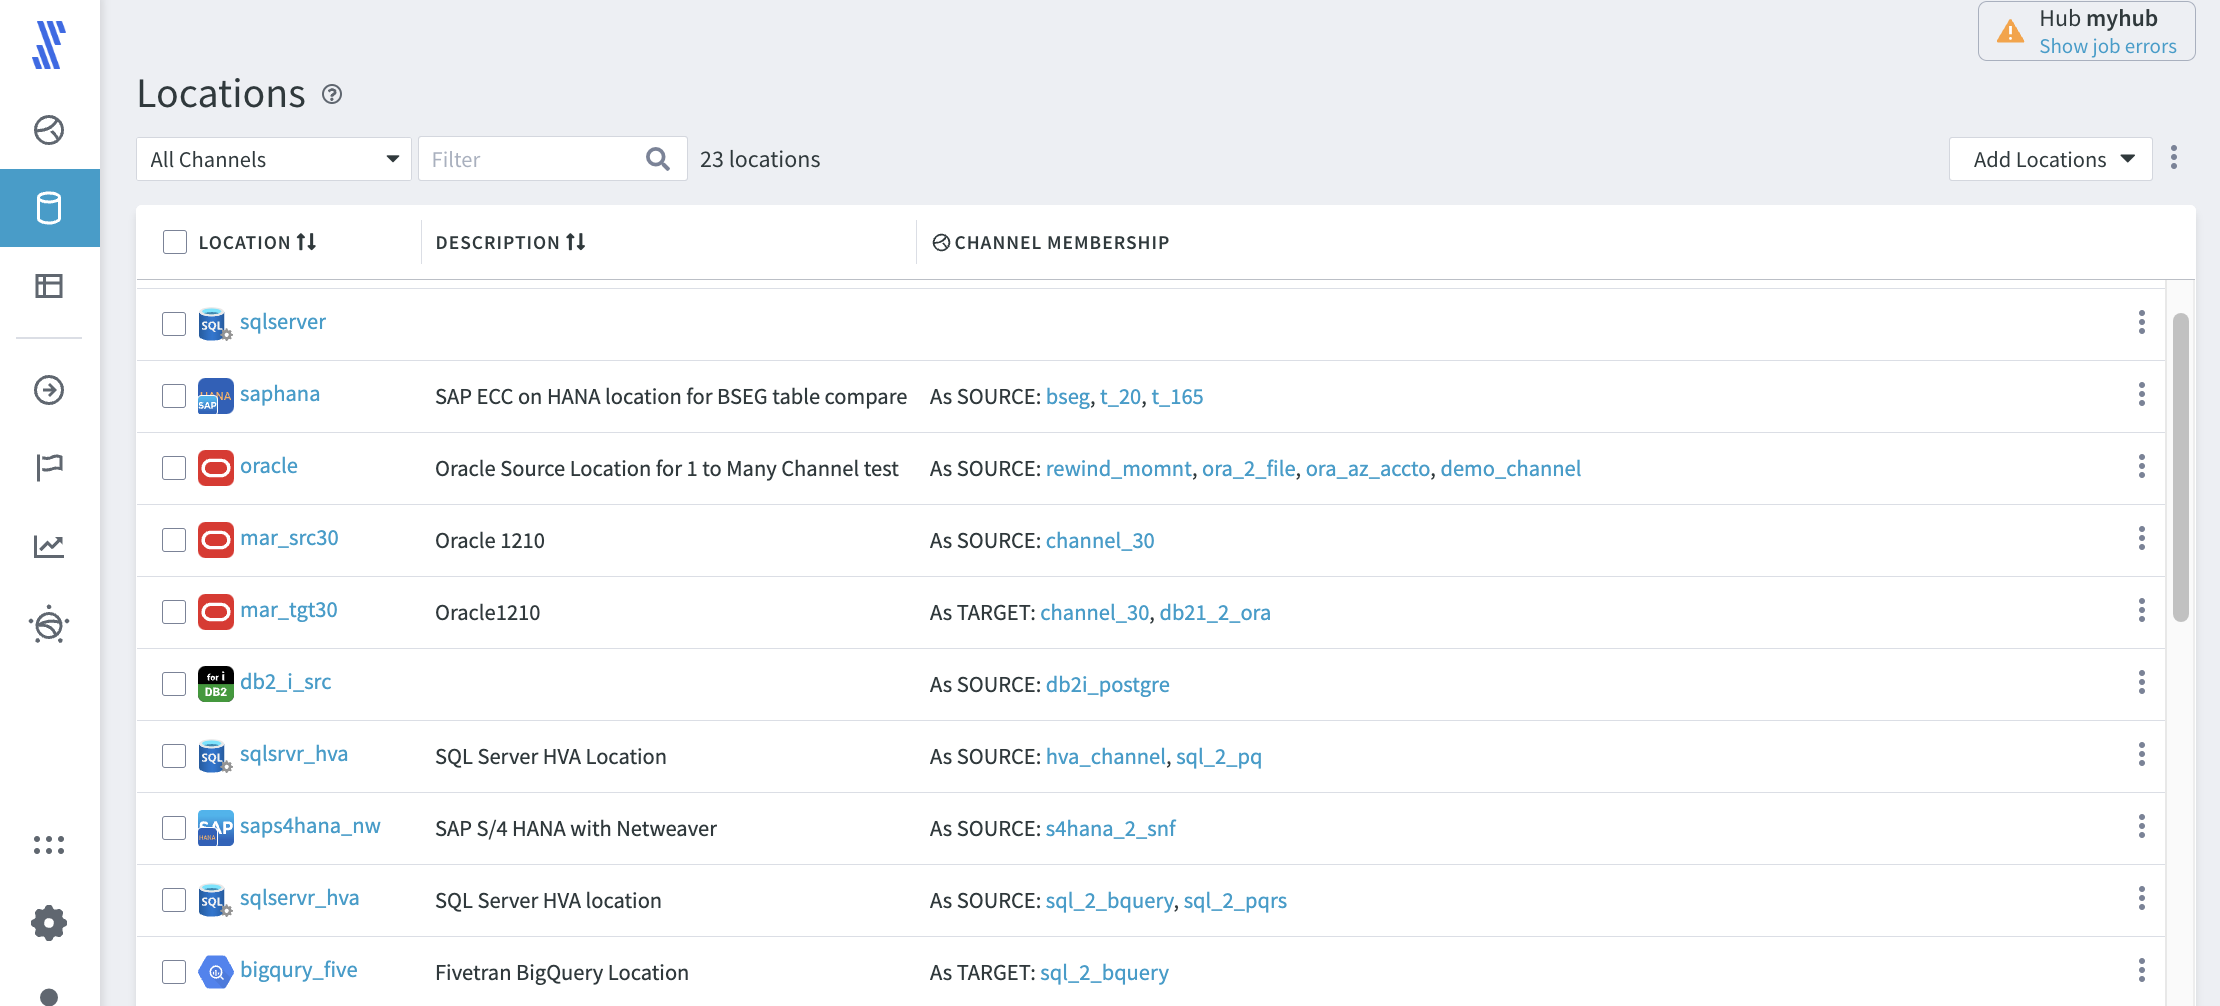2220x1006 pixels.
Task: Open the rewind_momnt channel link
Action: pos(1118,469)
